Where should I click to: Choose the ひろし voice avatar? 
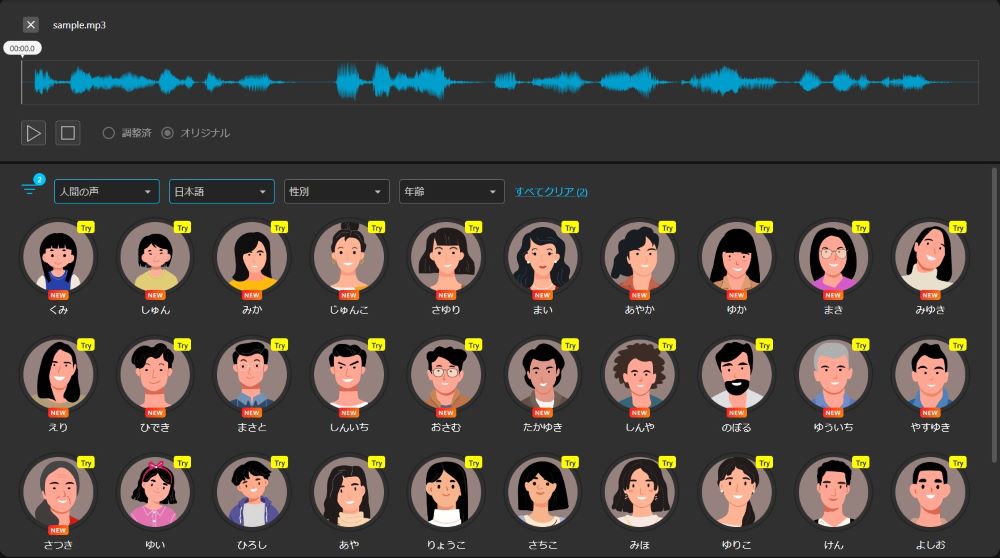252,491
